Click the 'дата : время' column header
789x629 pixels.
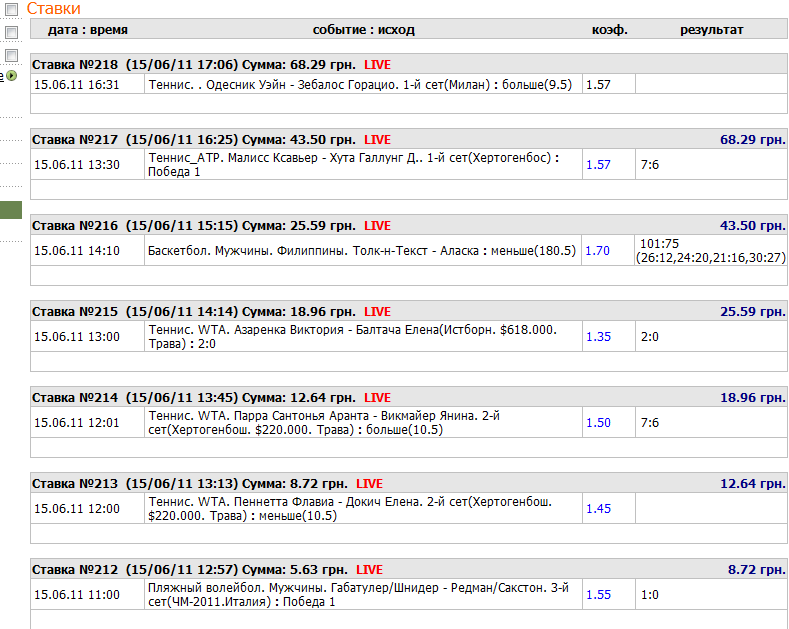[x=88, y=30]
